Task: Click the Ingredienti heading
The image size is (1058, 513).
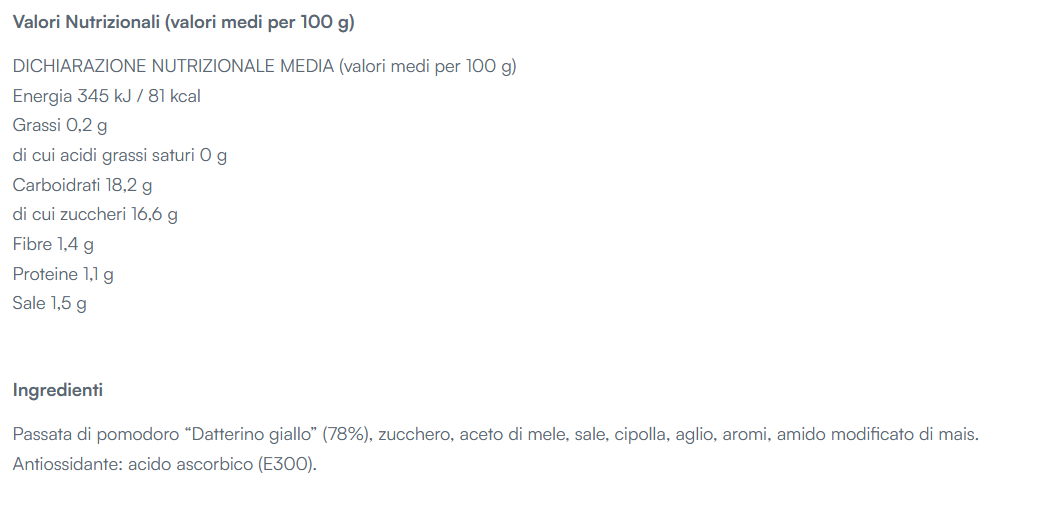Action: [x=58, y=390]
